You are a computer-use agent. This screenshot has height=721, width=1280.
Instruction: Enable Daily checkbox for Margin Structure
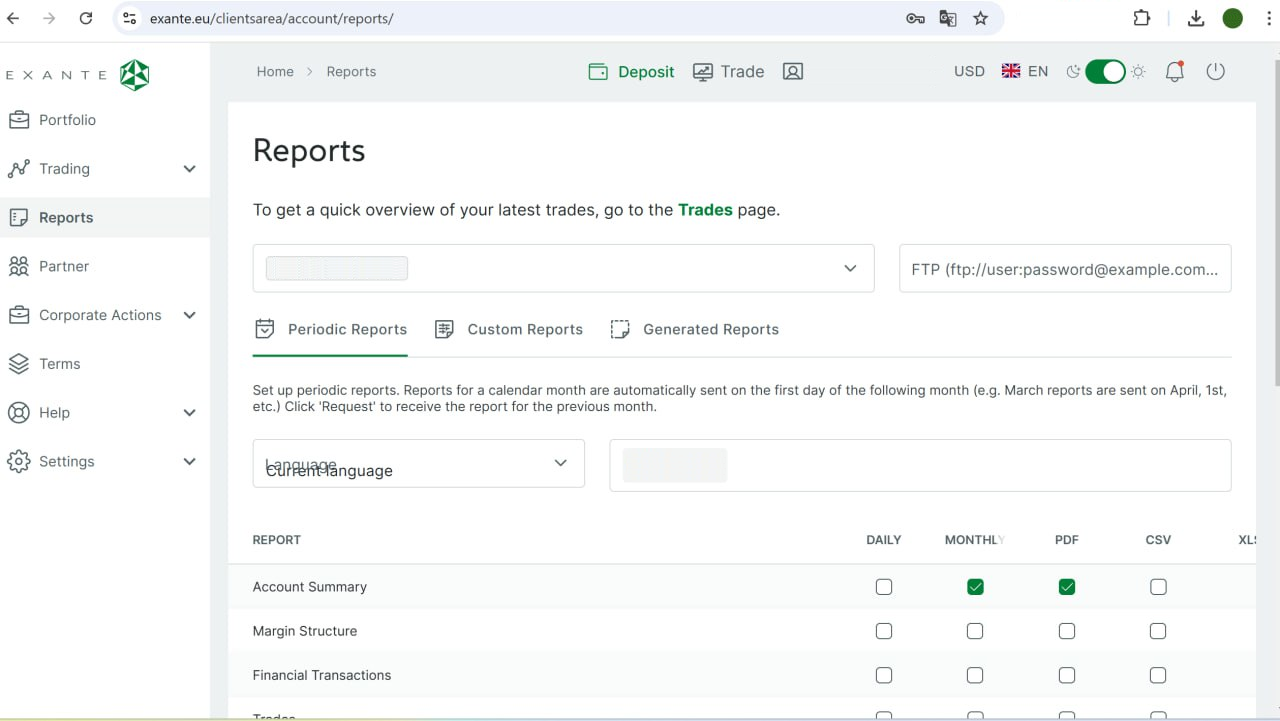pos(884,631)
